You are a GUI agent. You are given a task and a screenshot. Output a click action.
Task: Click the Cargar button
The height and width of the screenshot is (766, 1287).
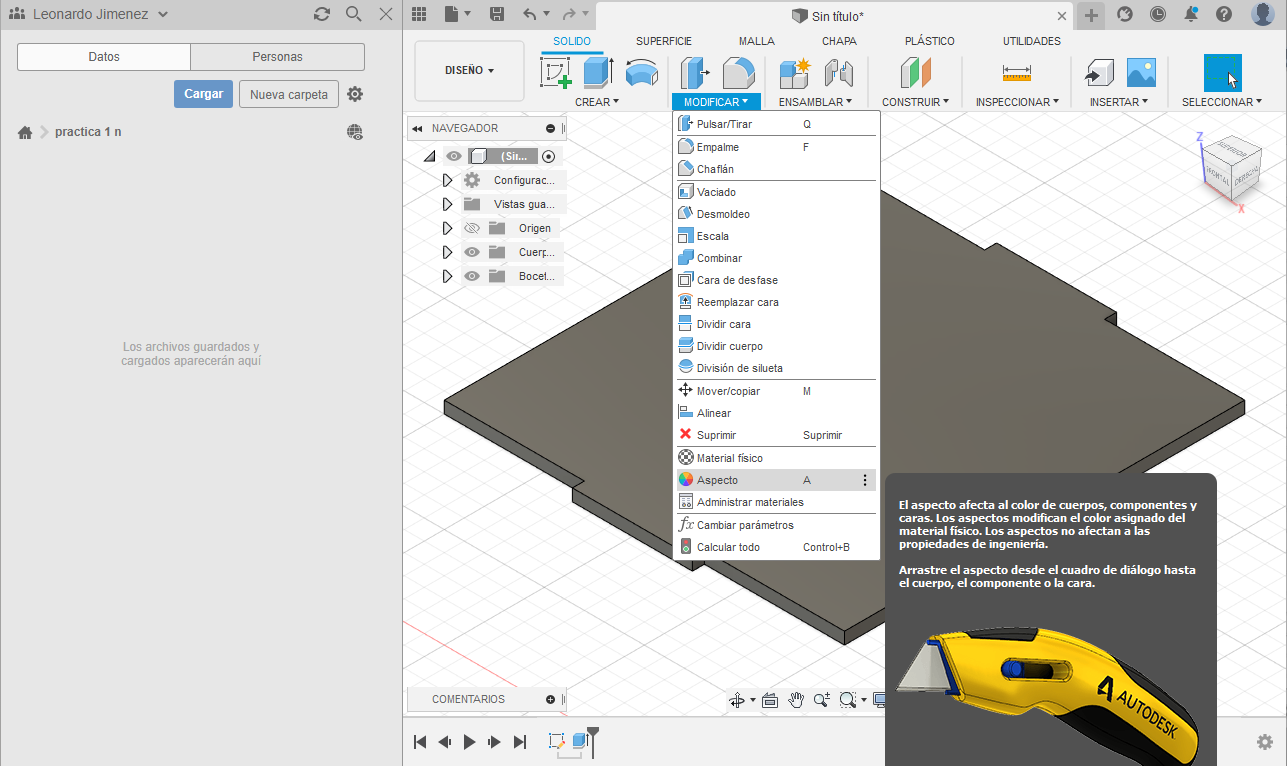coord(203,94)
